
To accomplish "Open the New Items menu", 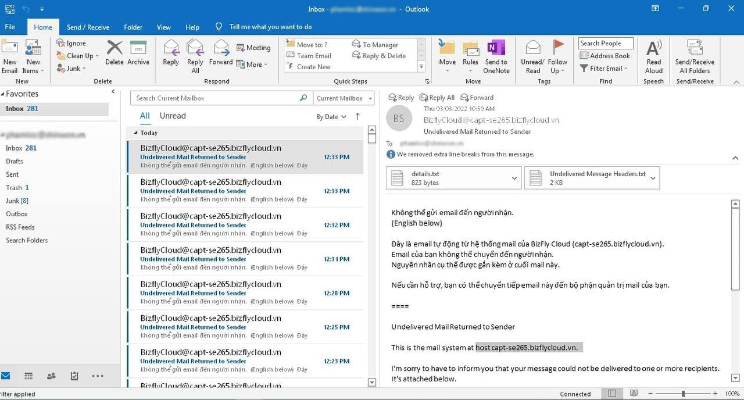I will point(33,56).
